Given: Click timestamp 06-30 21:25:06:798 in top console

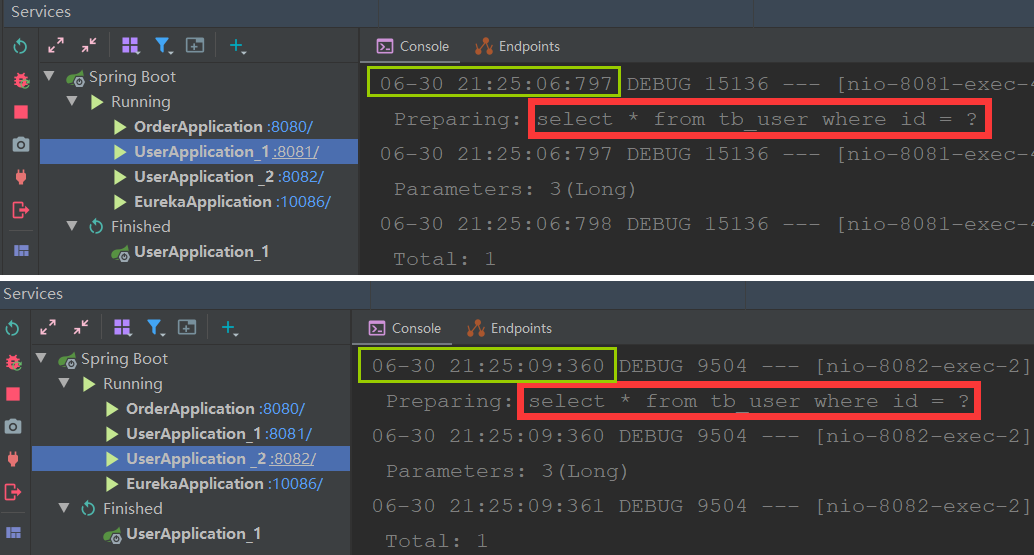Looking at the screenshot, I should click(x=495, y=224).
